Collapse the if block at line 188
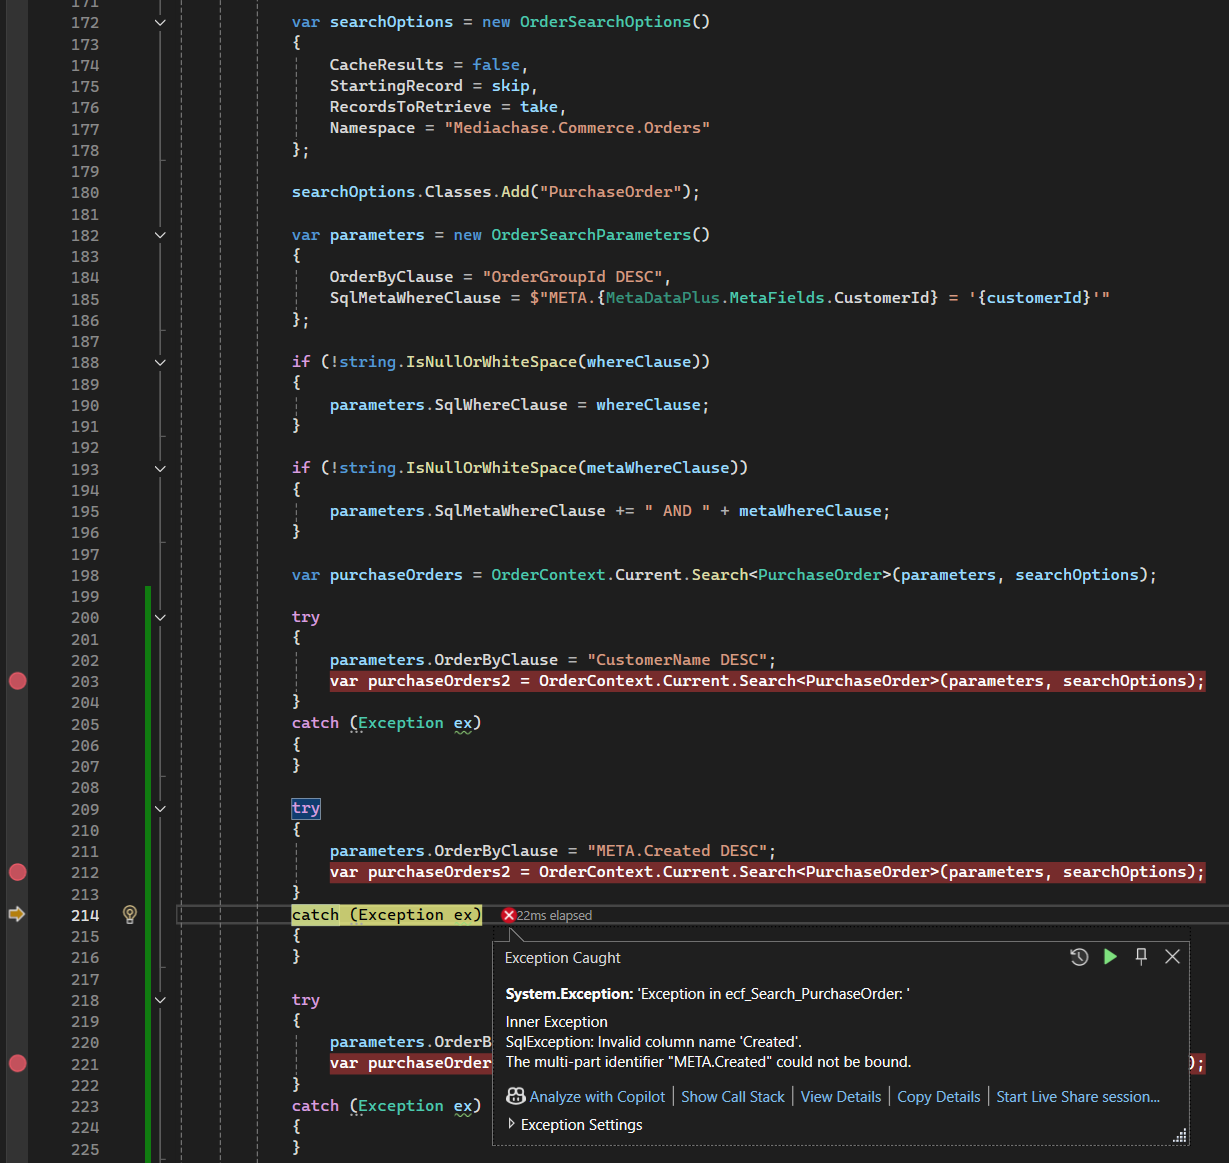This screenshot has height=1163, width=1229. pos(160,362)
